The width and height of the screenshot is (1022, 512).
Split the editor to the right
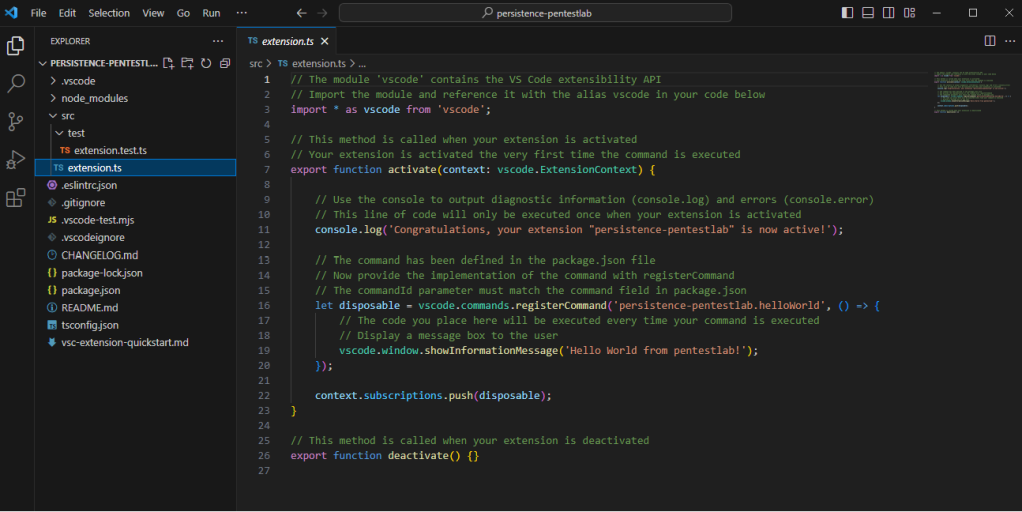[989, 41]
